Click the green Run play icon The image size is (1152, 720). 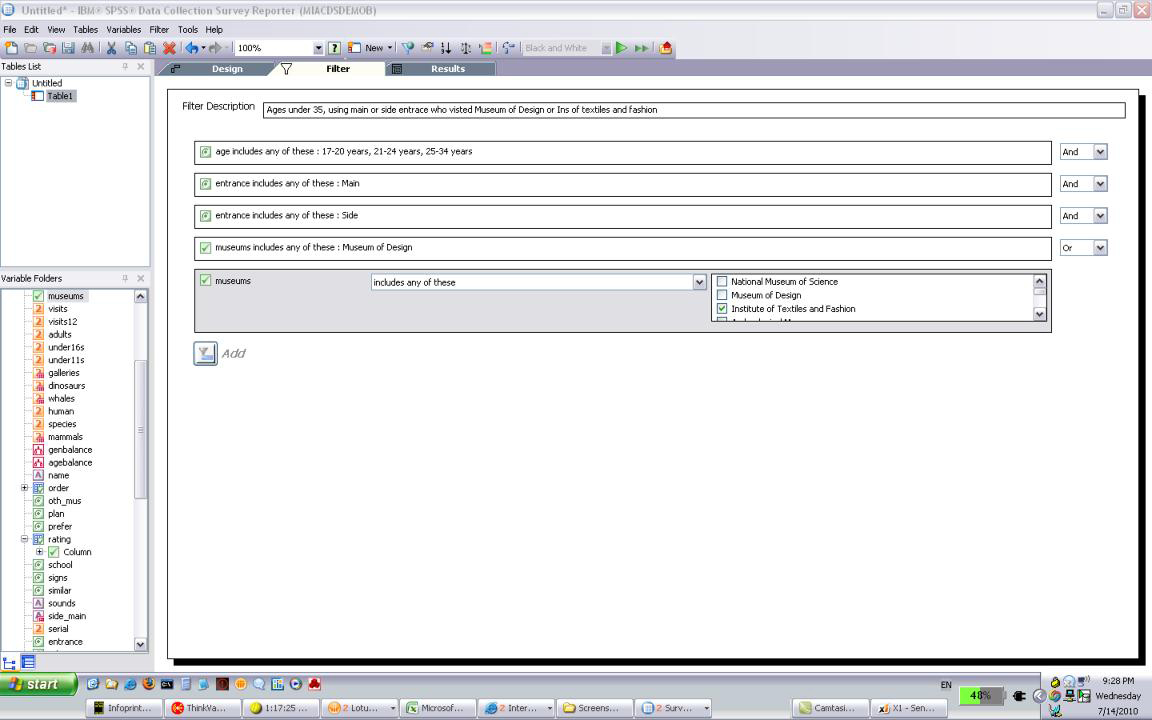point(622,48)
